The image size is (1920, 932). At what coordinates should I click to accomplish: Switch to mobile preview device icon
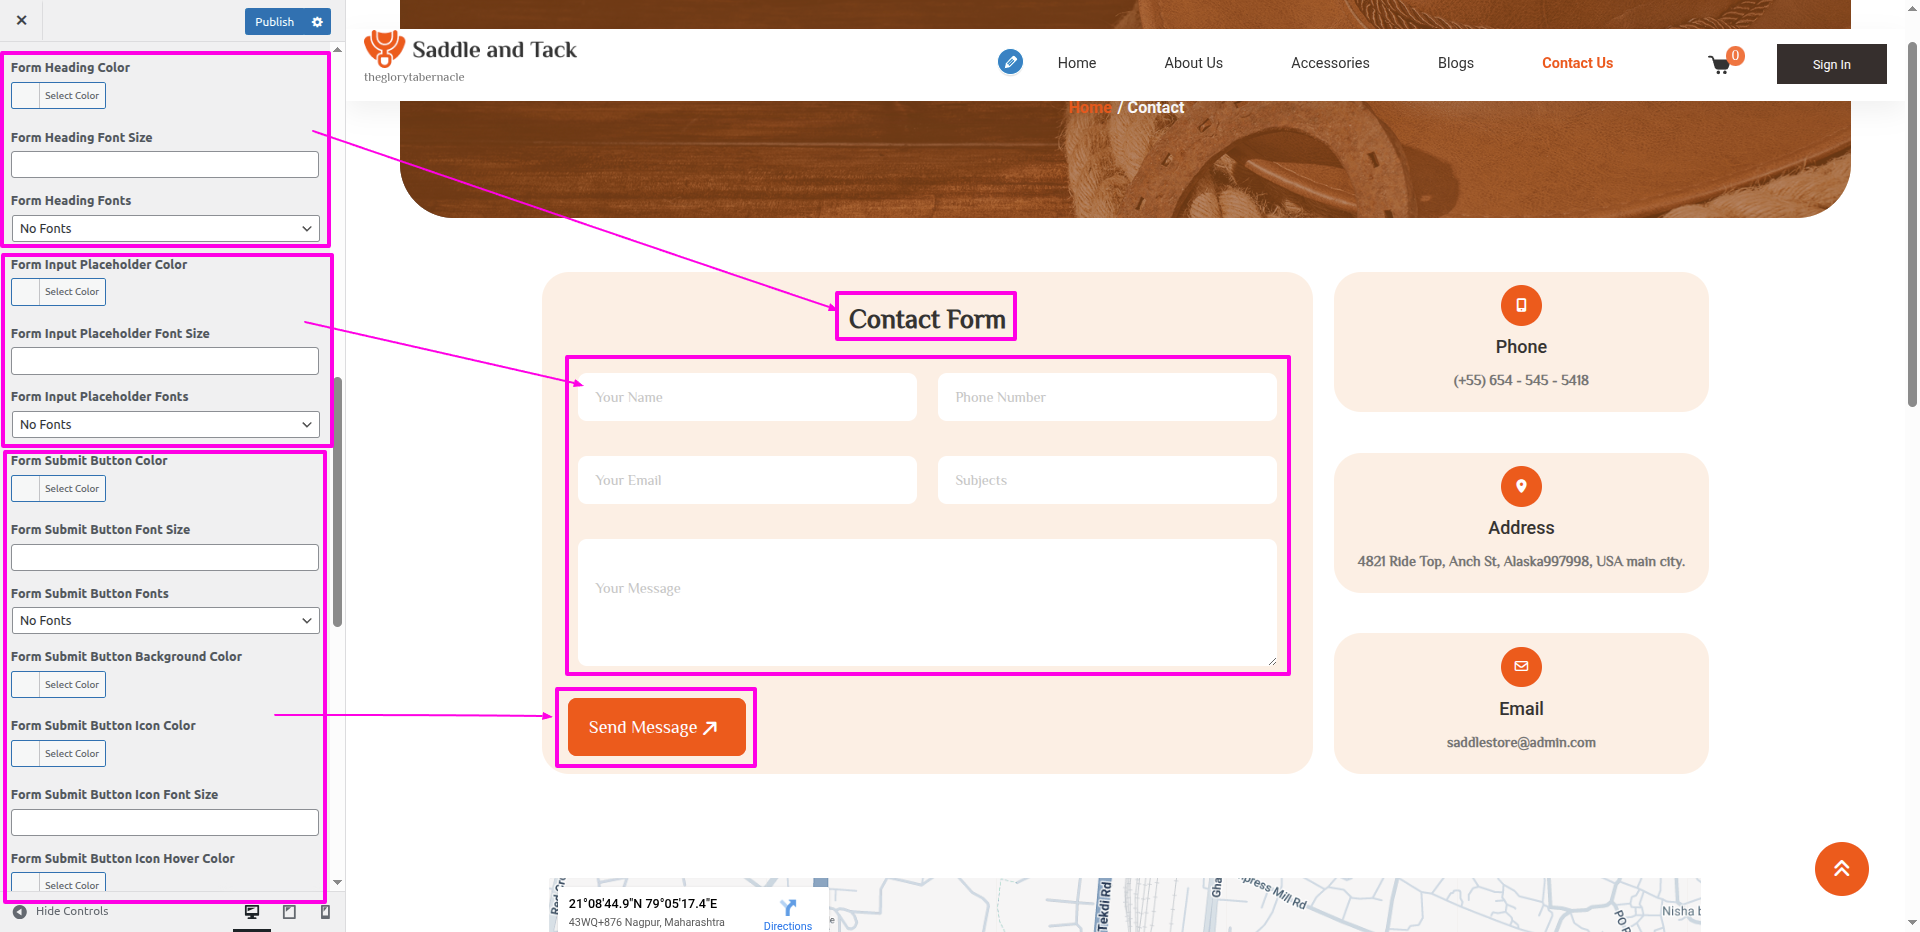pos(325,912)
